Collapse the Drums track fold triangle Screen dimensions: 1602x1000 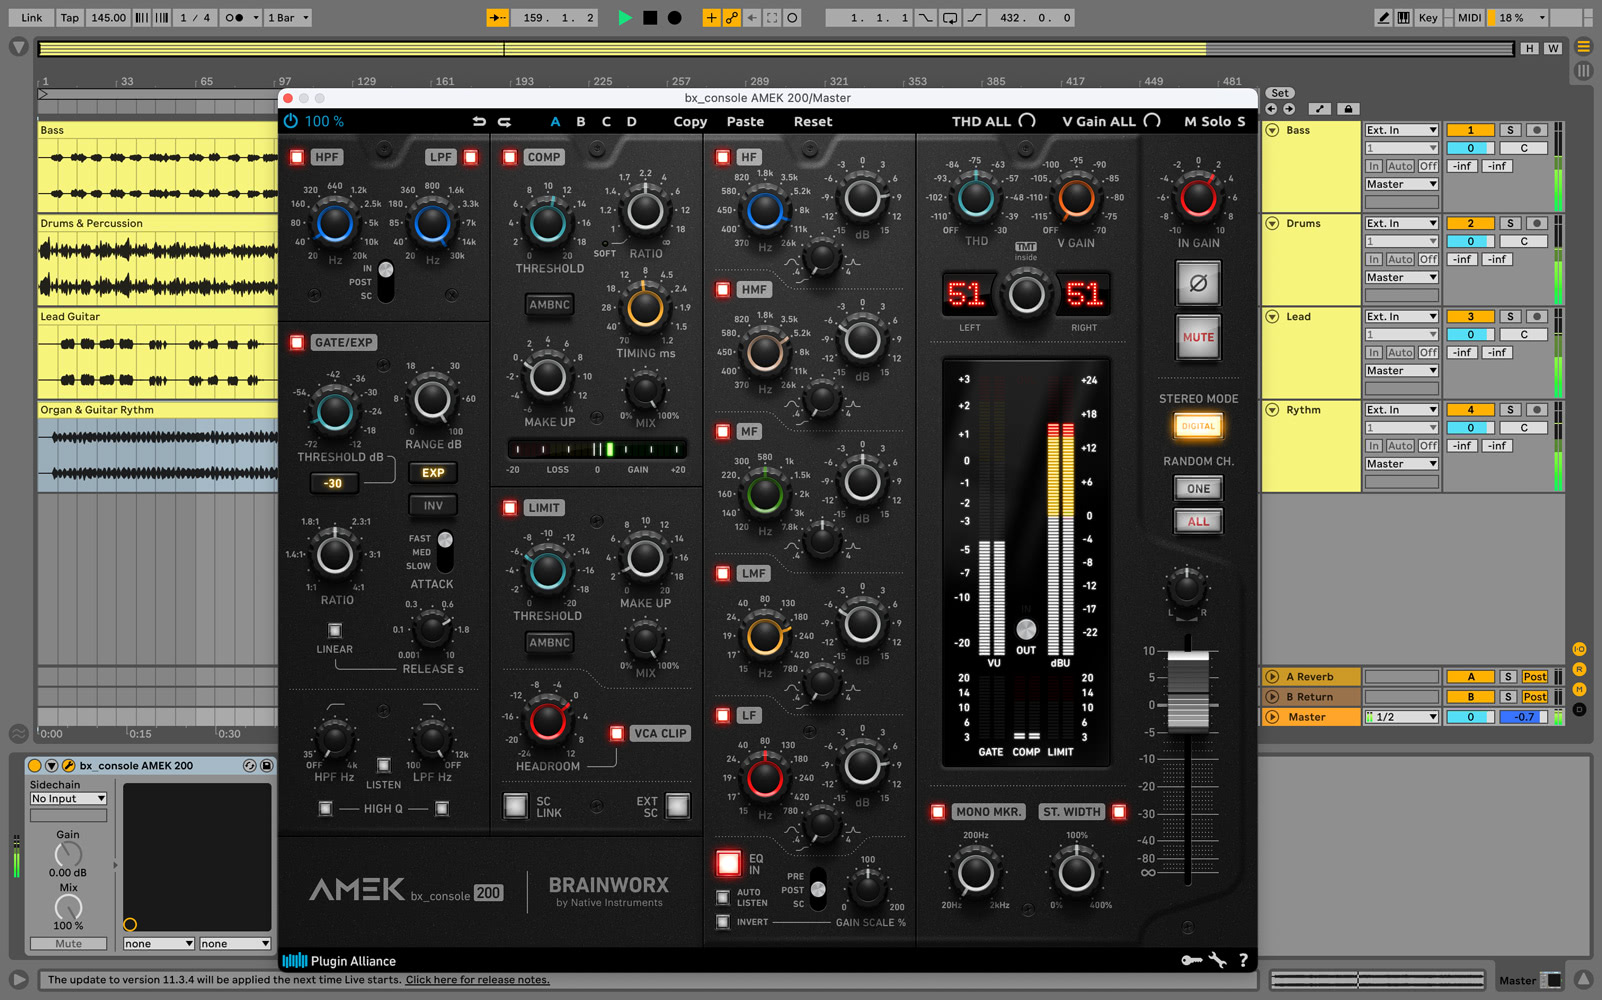coord(1272,223)
